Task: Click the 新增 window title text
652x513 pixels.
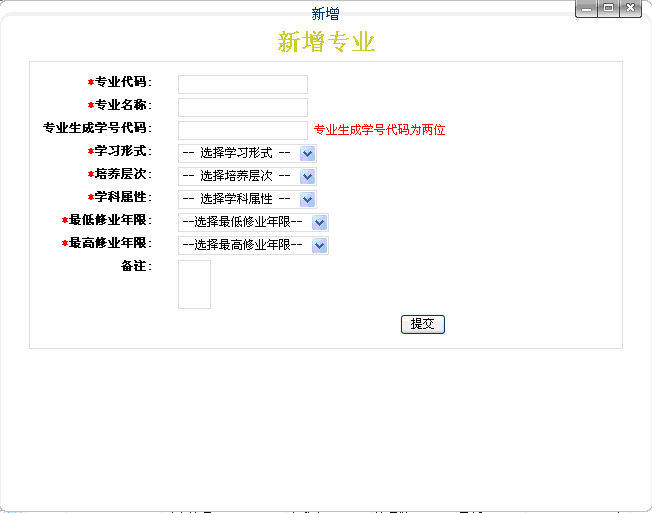Action: (x=326, y=14)
